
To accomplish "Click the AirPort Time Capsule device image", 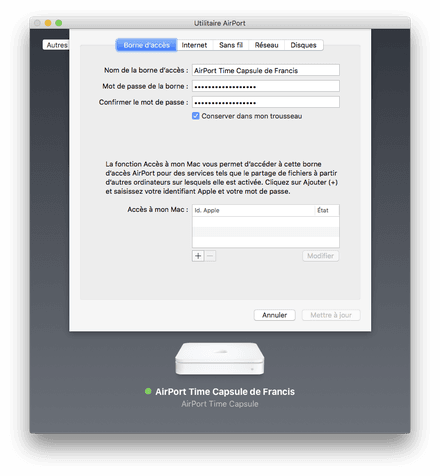I will click(x=220, y=359).
